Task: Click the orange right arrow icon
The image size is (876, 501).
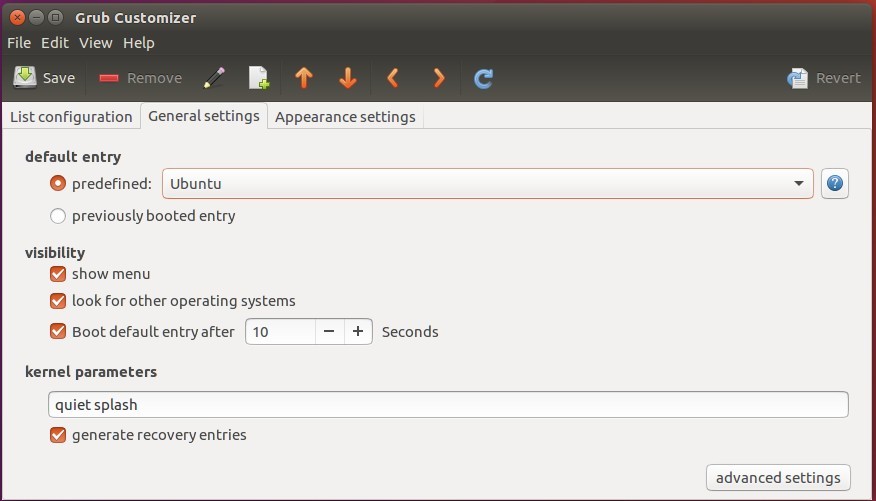Action: (x=439, y=78)
